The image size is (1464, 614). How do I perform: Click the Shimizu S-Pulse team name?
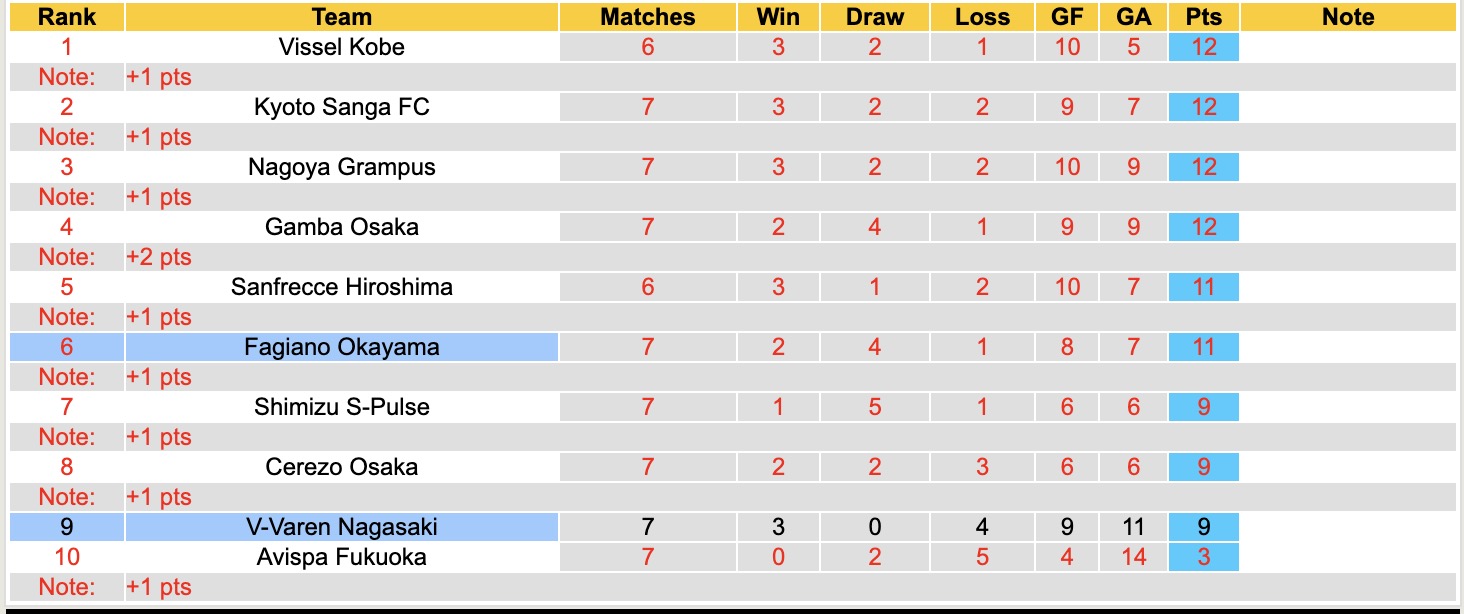coord(342,407)
